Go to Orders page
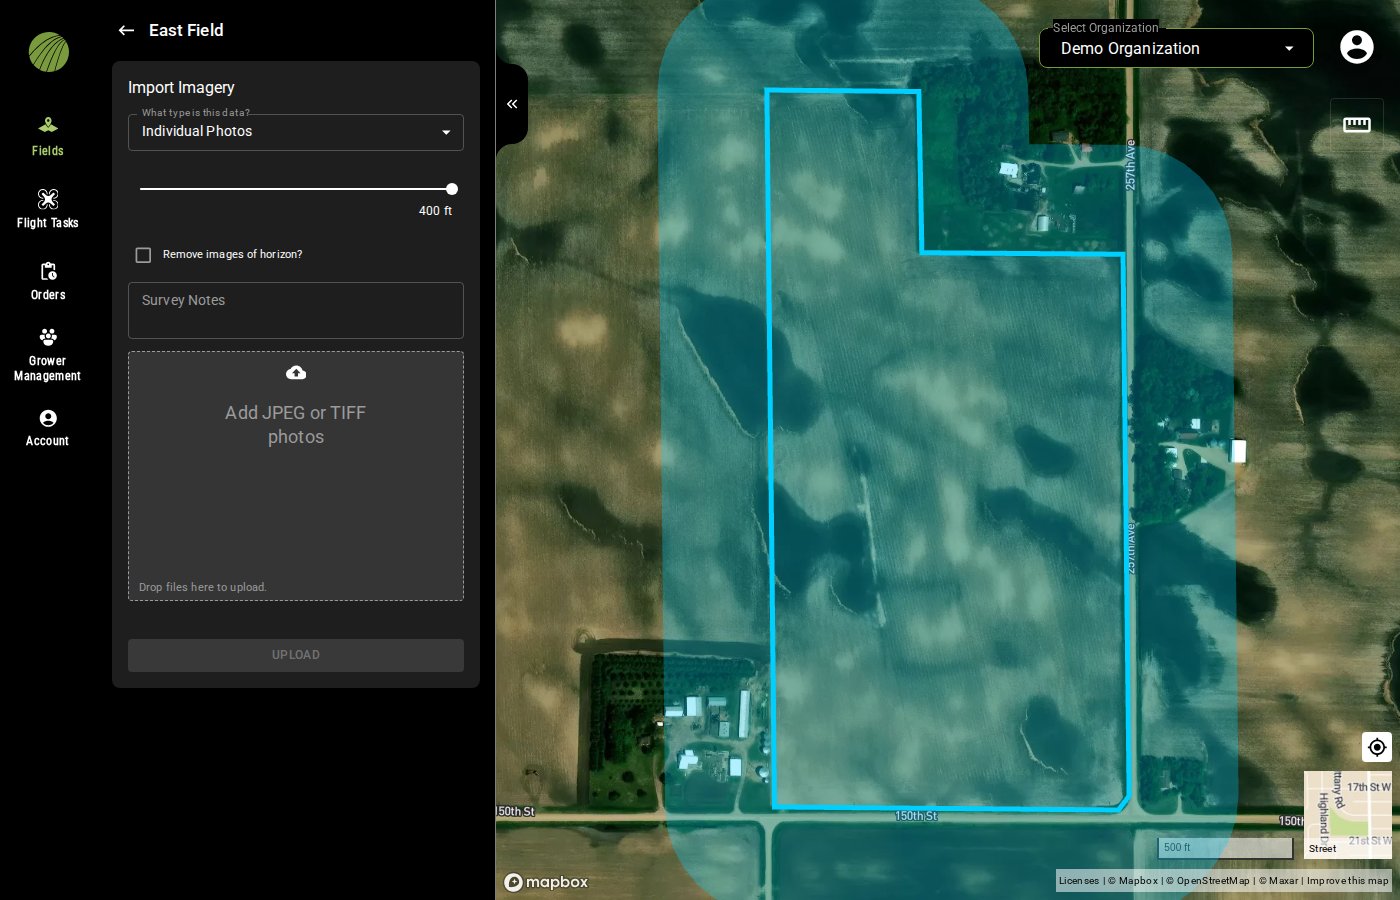Image resolution: width=1400 pixels, height=900 pixels. [x=47, y=281]
